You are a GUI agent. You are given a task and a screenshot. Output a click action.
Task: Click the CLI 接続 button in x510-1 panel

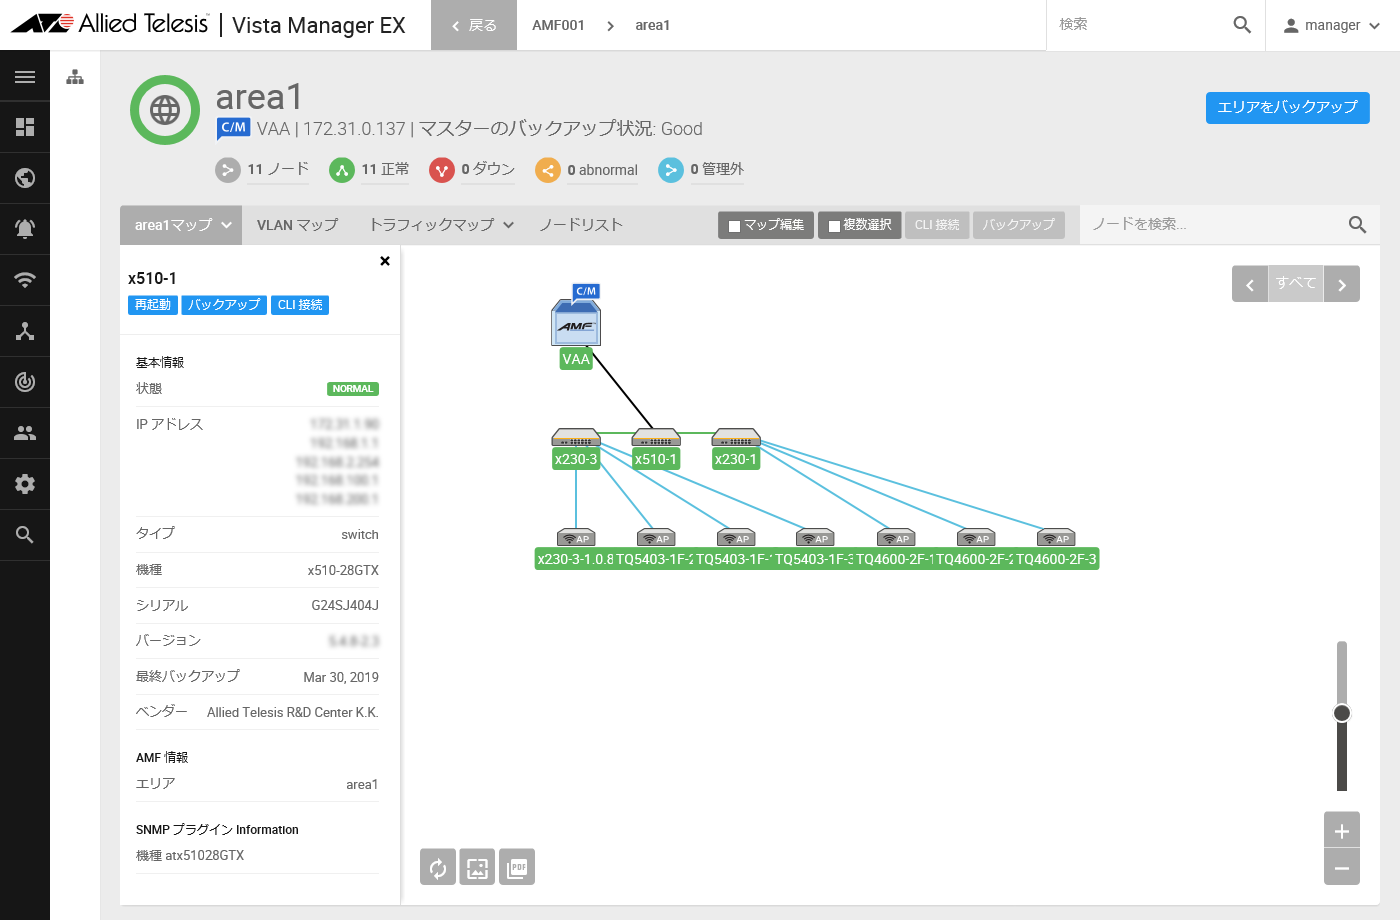click(x=300, y=305)
